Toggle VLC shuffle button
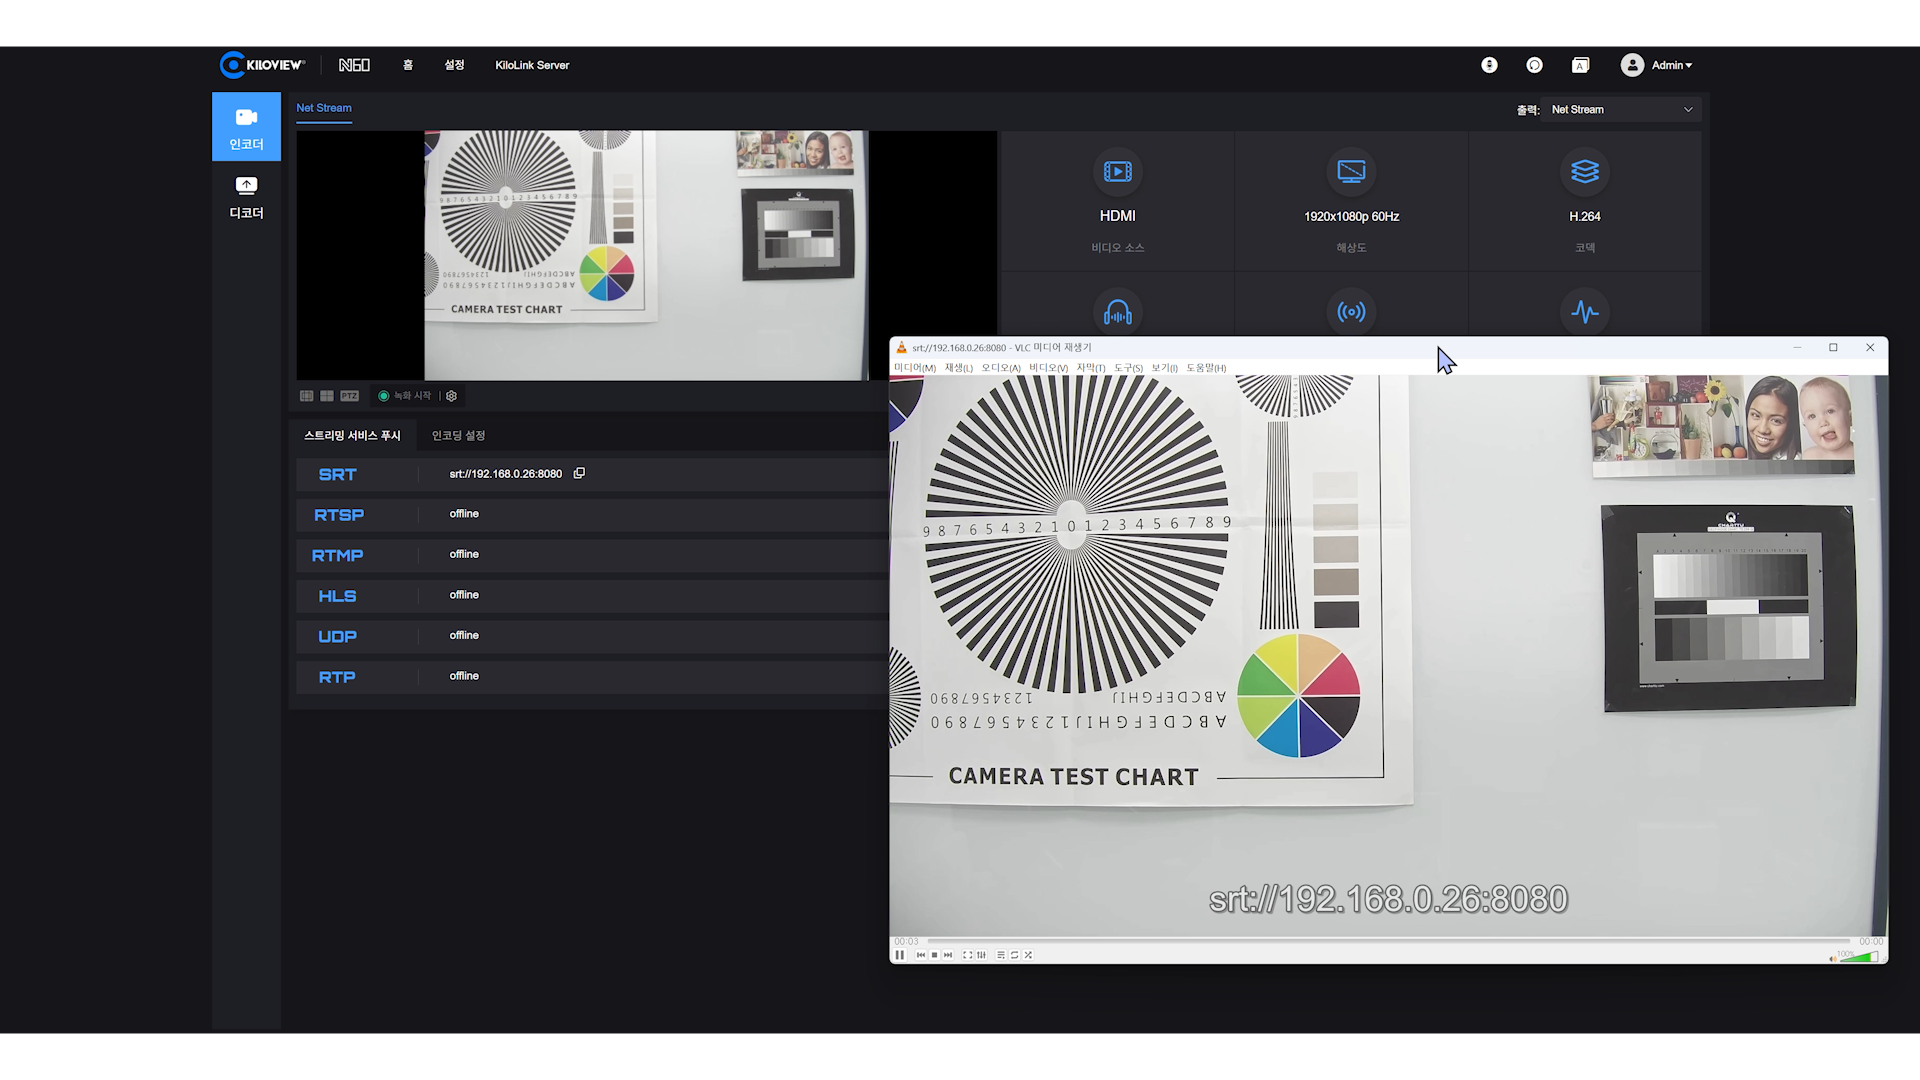Image resolution: width=1920 pixels, height=1080 pixels. (1028, 955)
